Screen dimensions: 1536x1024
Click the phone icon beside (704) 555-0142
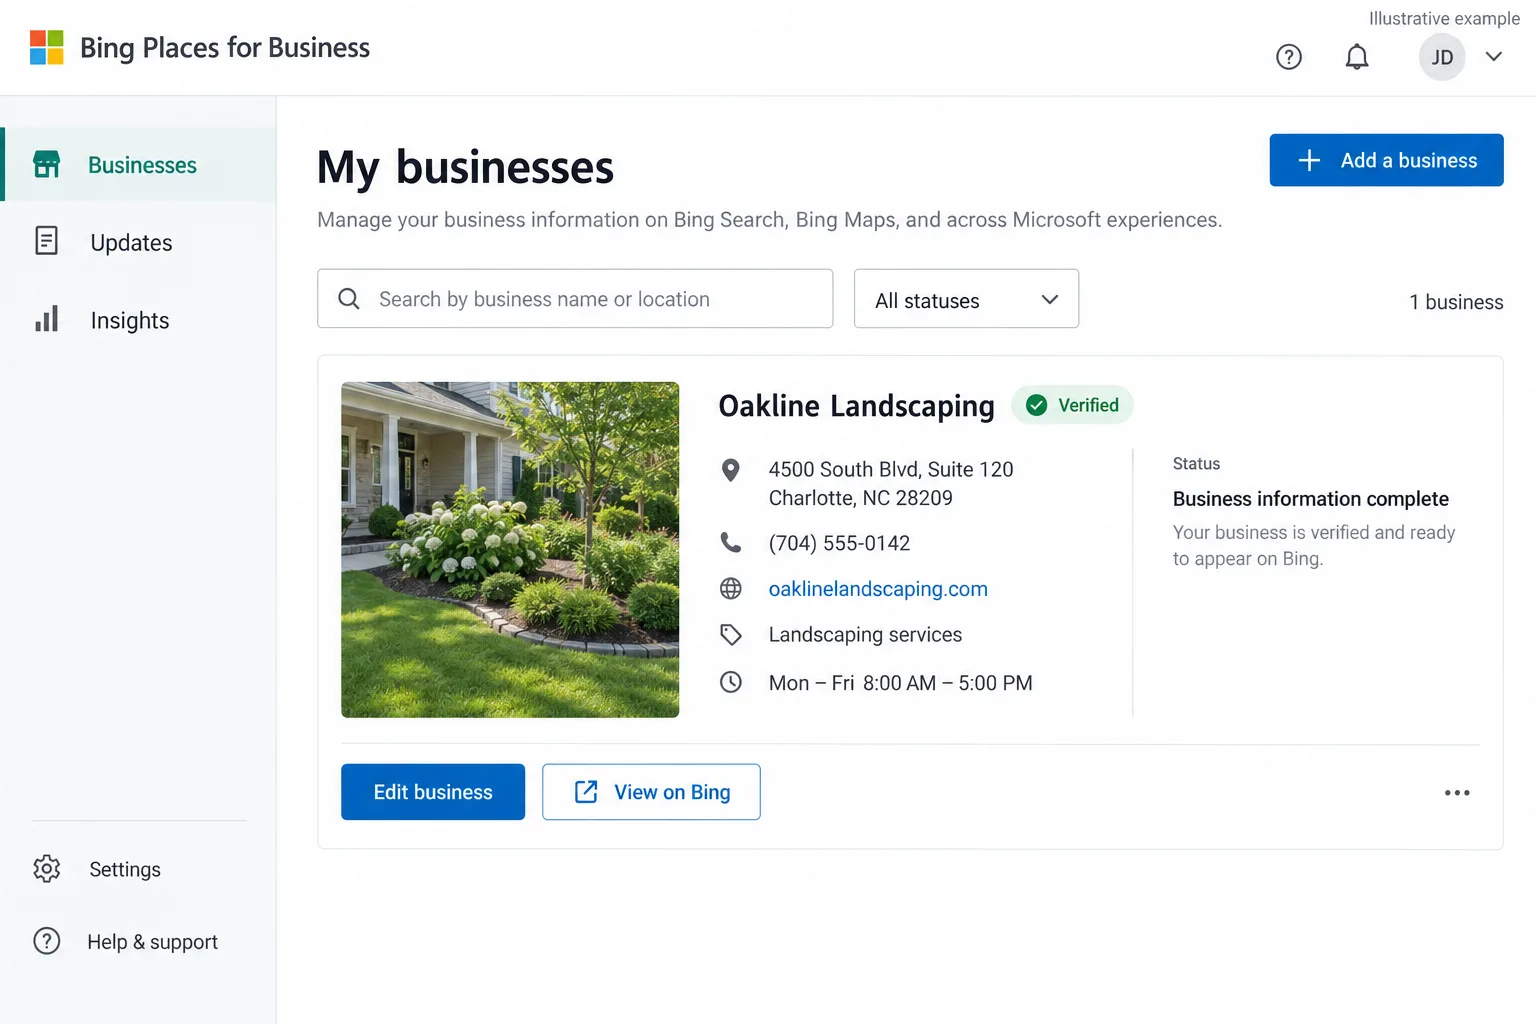click(731, 543)
